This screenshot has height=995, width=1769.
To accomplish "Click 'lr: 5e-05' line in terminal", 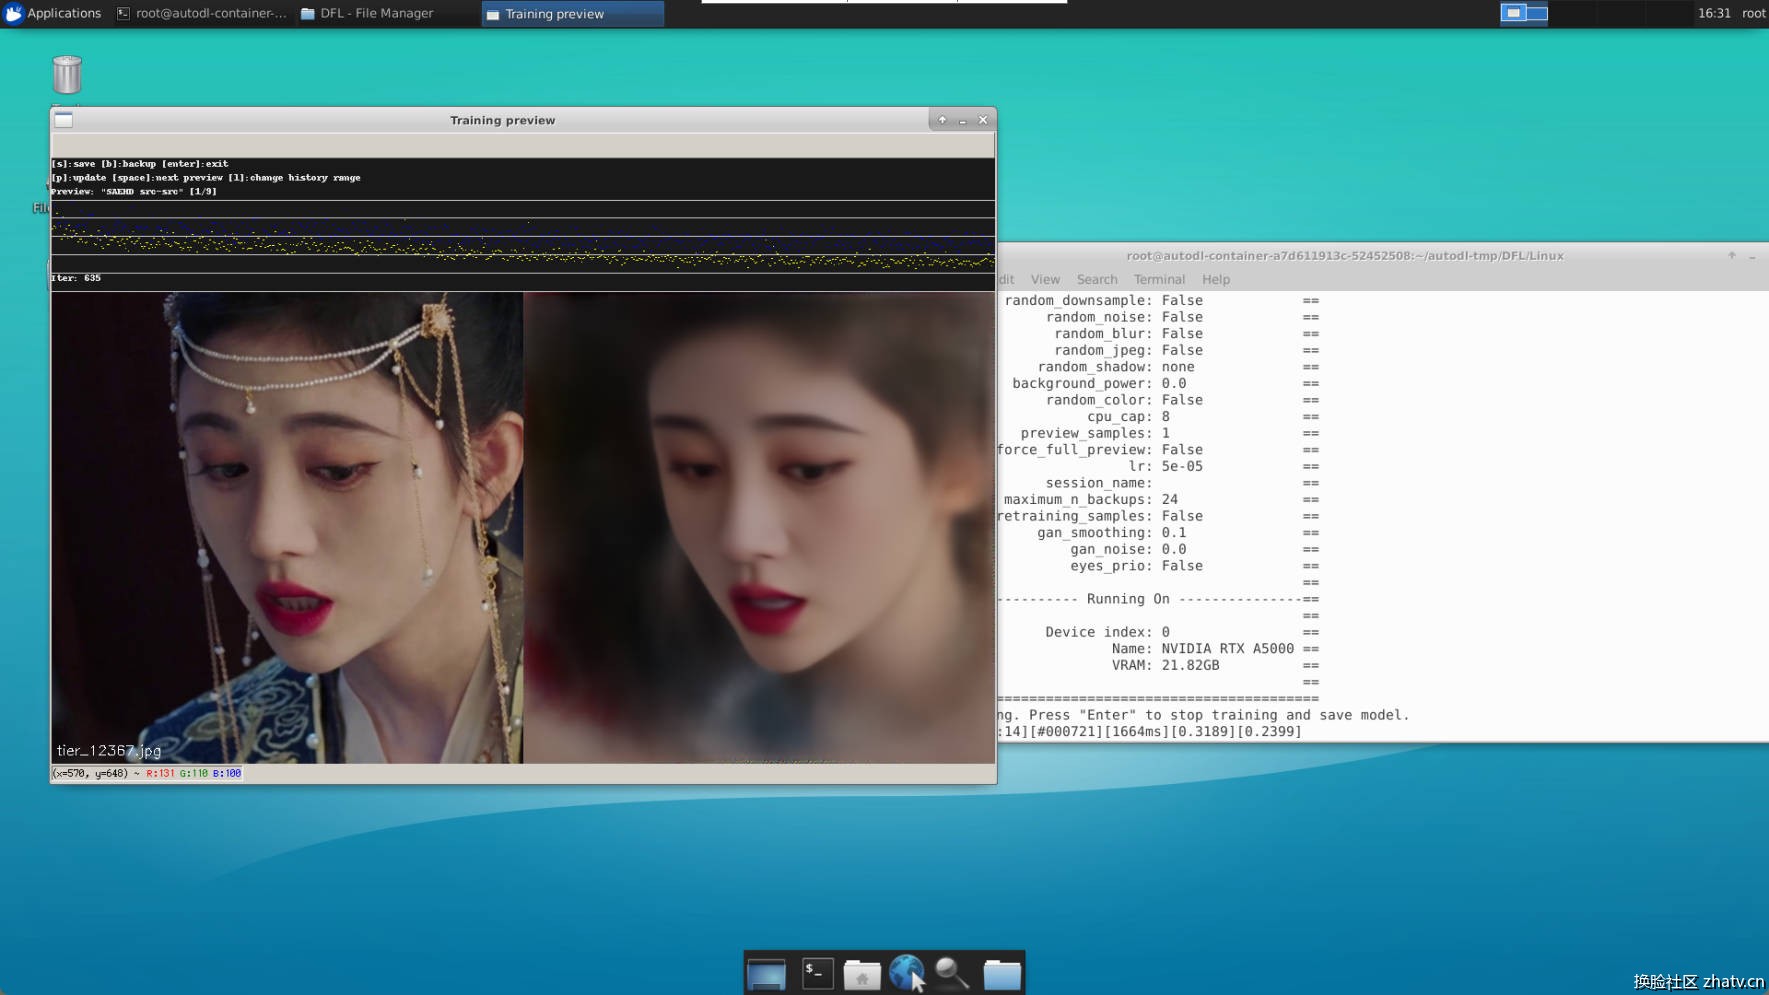I will tap(1166, 466).
